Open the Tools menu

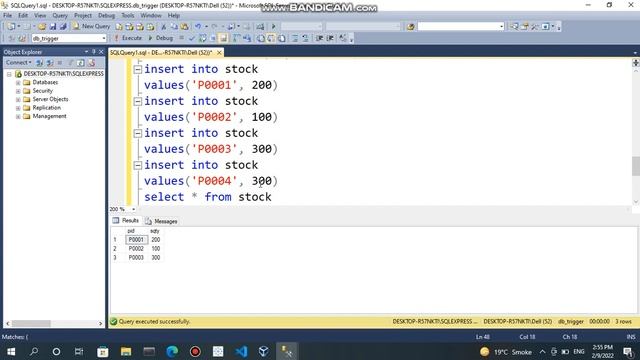click(x=128, y=16)
